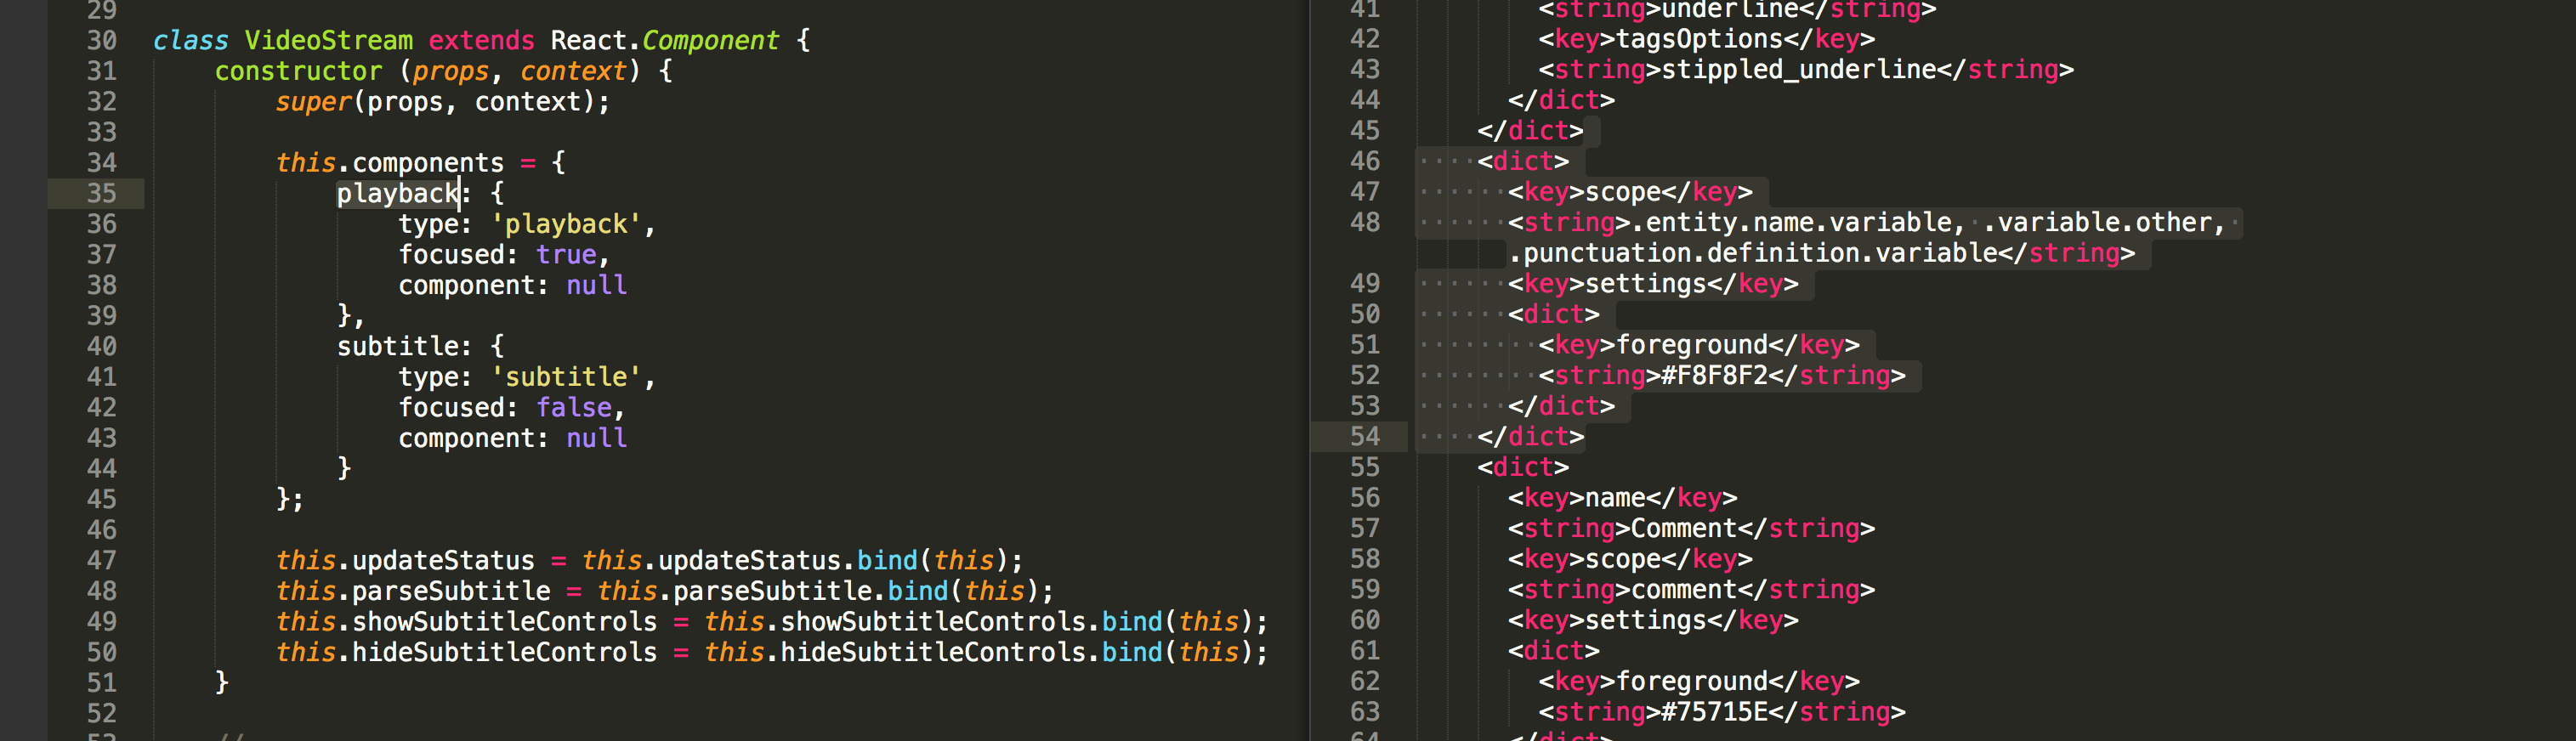Click color value '#75715E'
This screenshot has width=2576, height=741.
pos(1714,712)
